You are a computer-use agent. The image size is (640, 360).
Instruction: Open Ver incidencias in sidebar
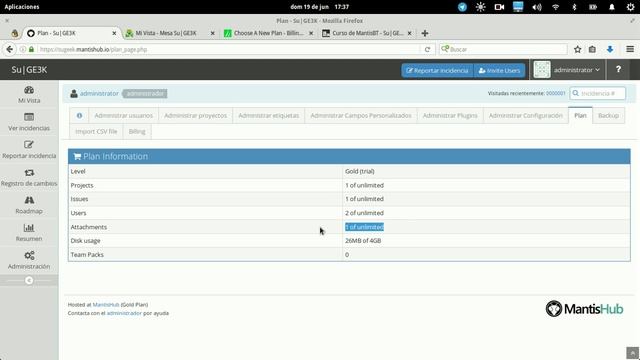pos(29,122)
